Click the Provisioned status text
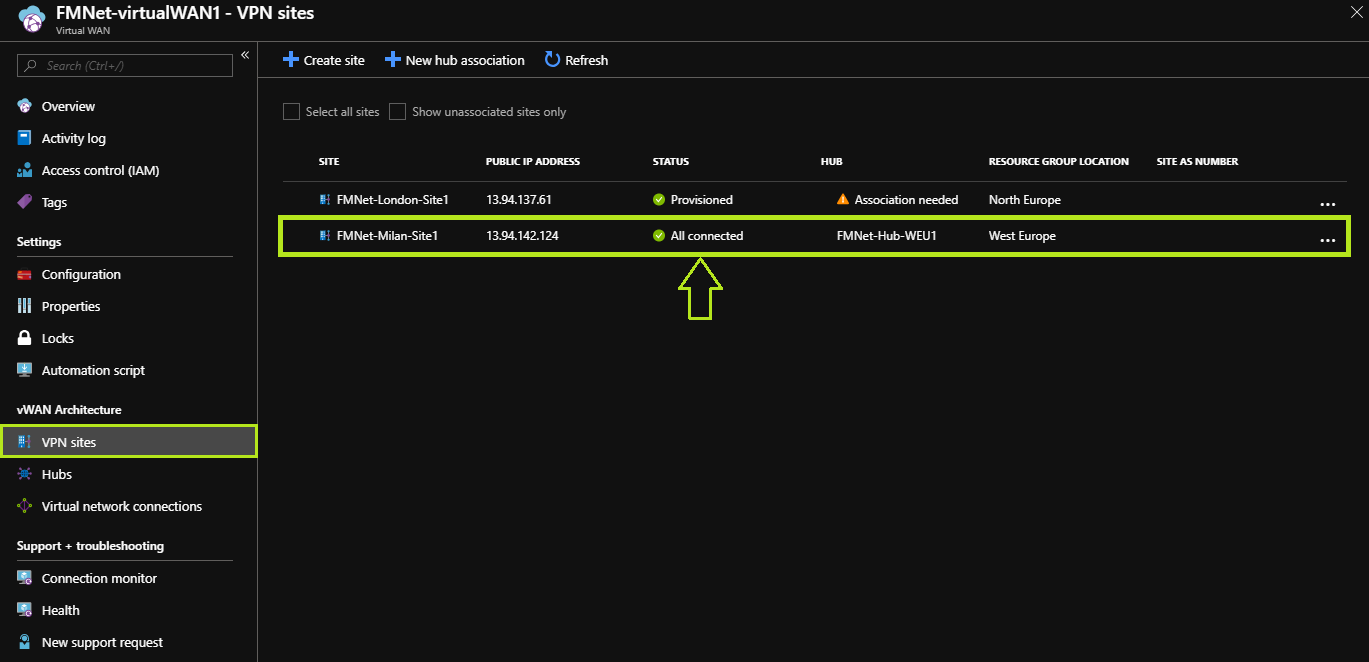1369x662 pixels. [702, 200]
